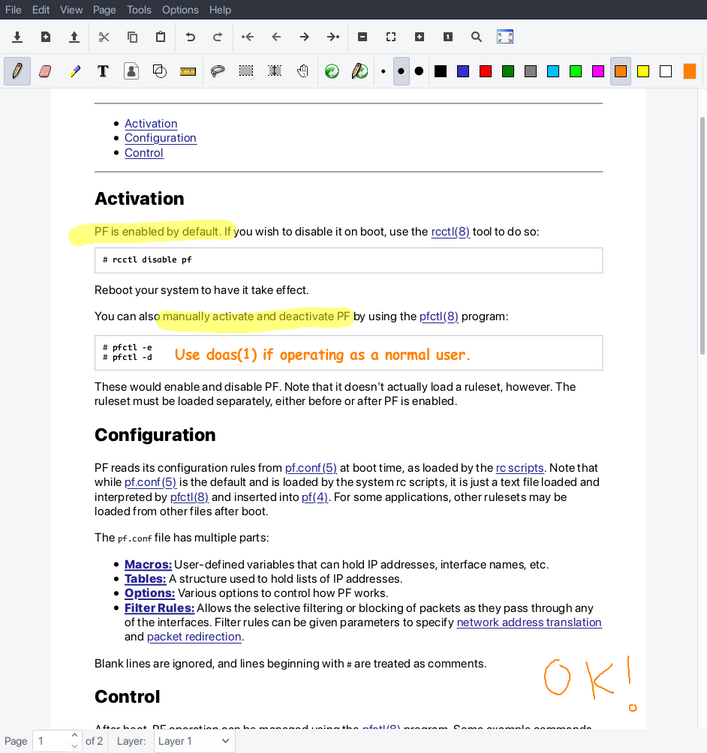Choose the rectangle selection tool
The image size is (707, 753).
246,71
